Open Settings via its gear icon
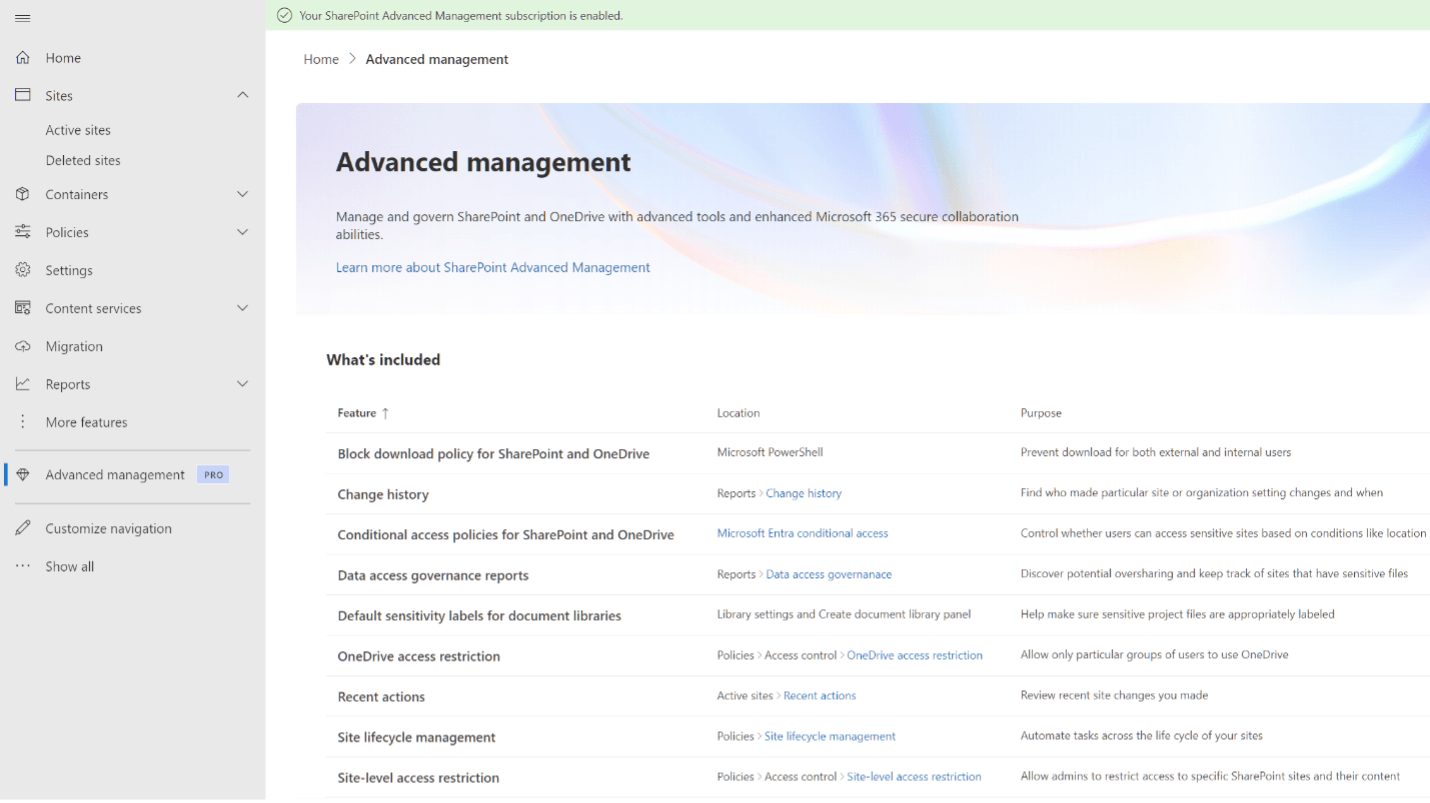Screen dimensions: 1430x803 pos(22,269)
